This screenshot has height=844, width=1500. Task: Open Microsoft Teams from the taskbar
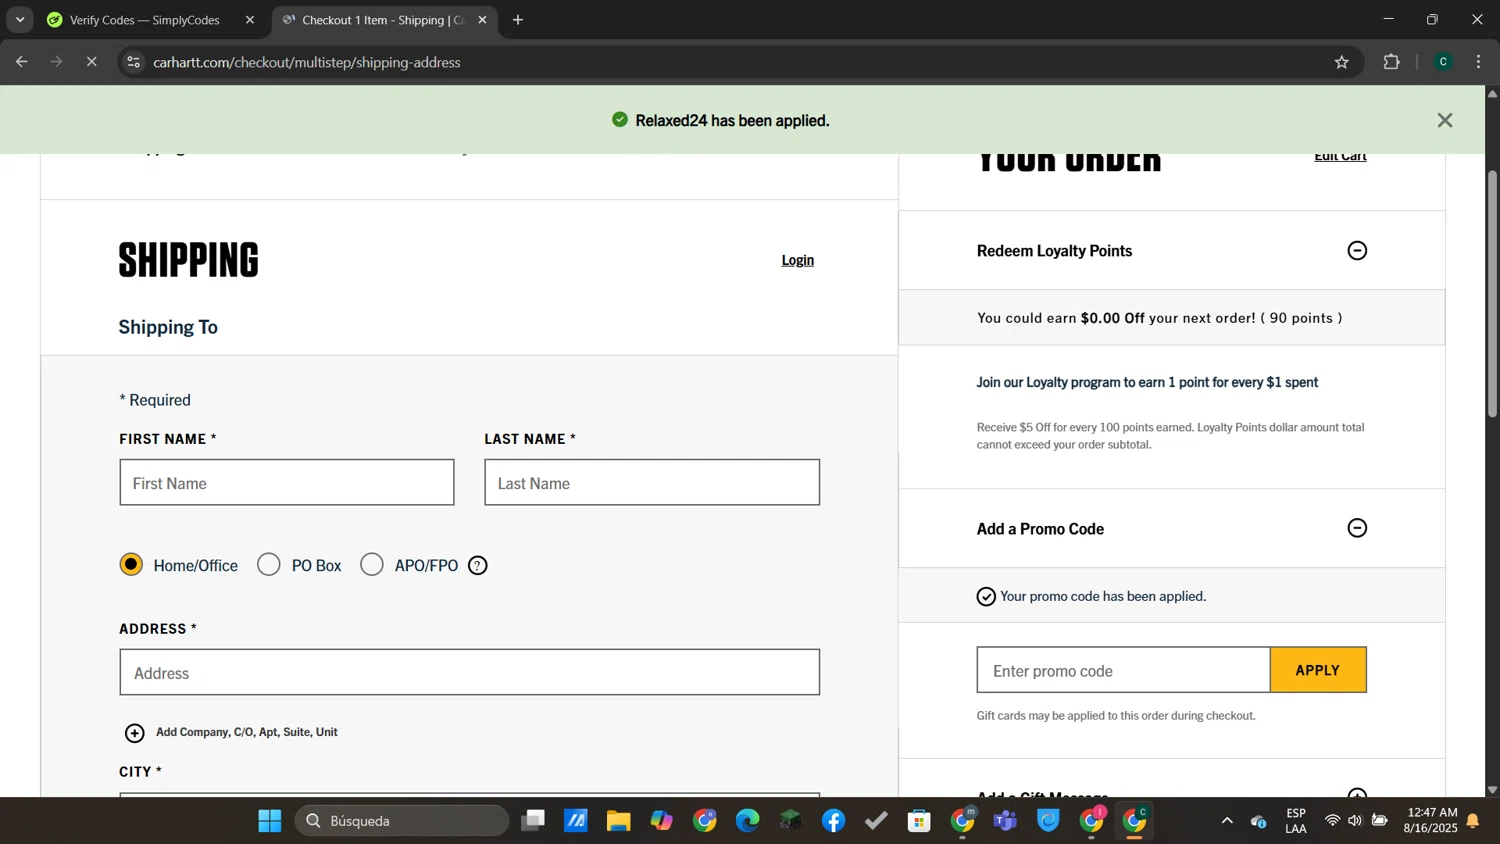[x=1005, y=821]
